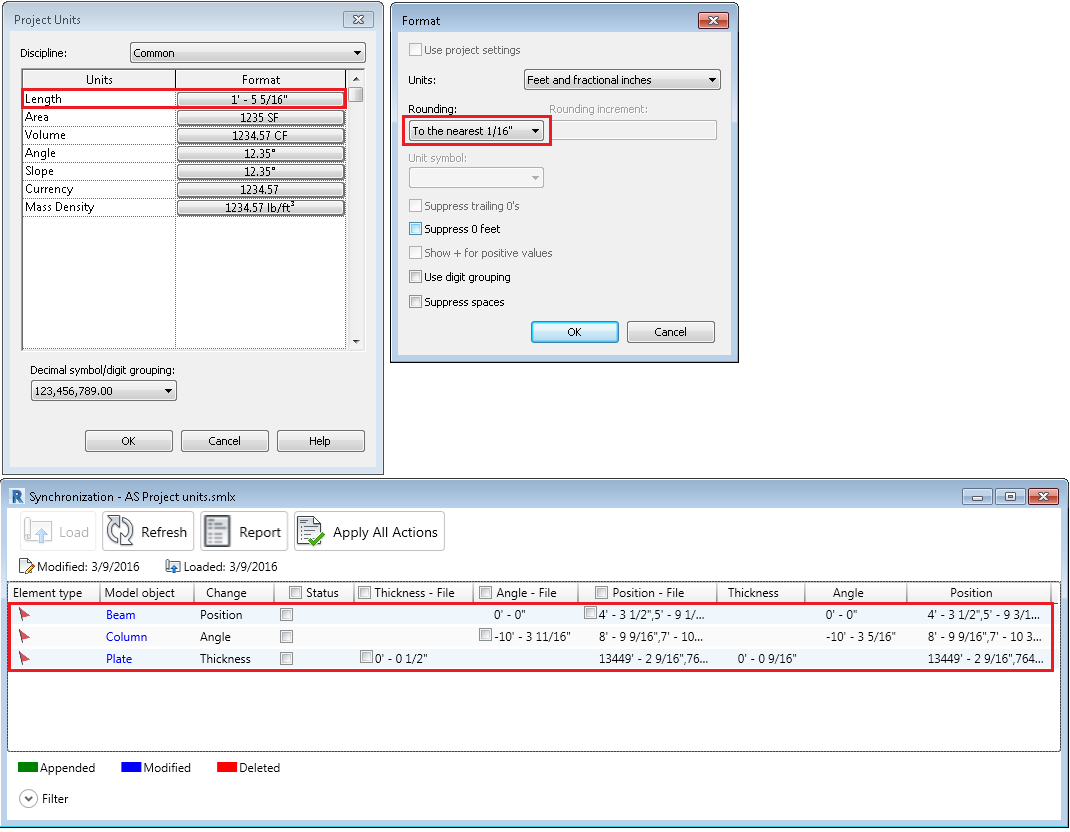Click the Loaded date icon
This screenshot has height=832, width=1070.
click(173, 566)
